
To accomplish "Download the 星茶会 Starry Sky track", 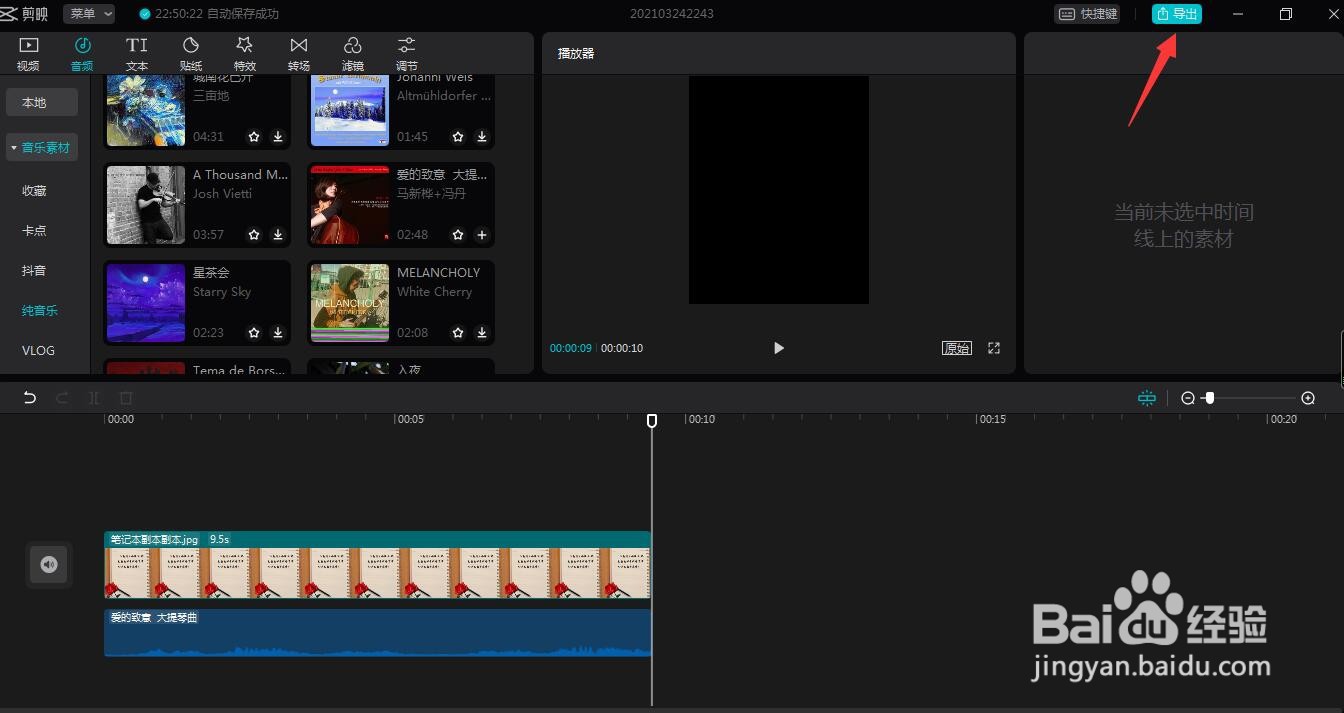I will click(278, 333).
